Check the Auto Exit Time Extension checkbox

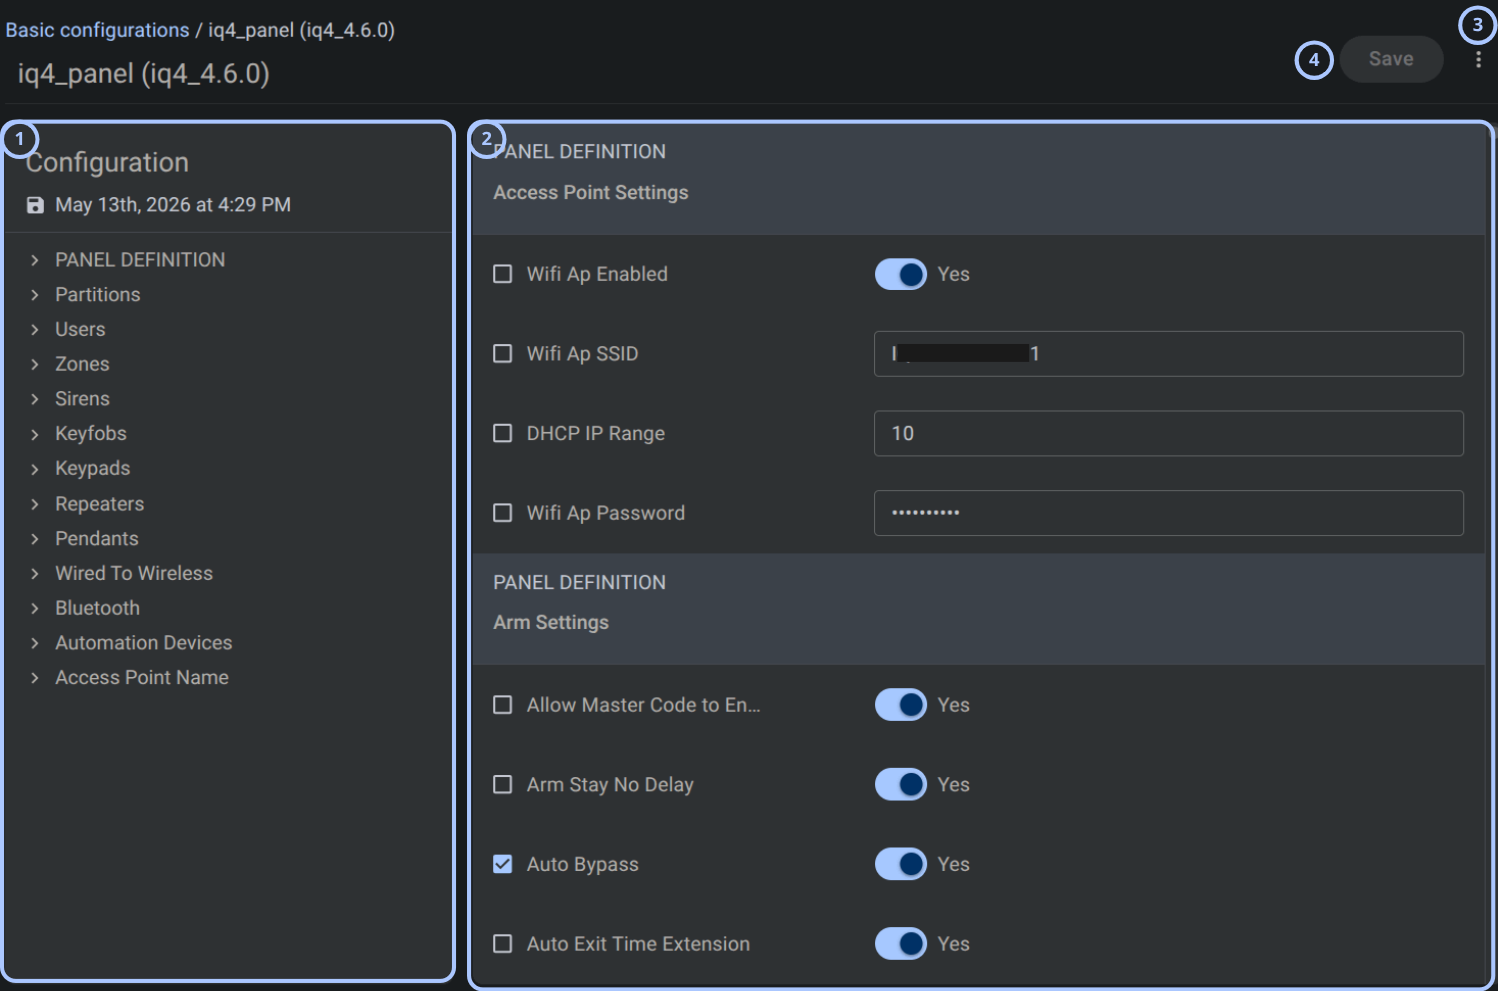(x=503, y=944)
